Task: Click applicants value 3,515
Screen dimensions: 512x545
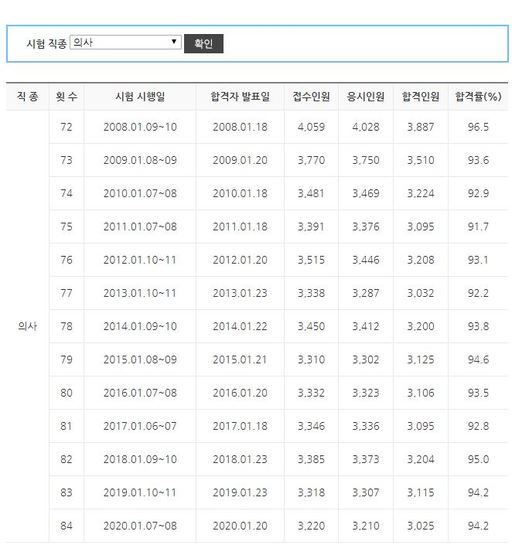Action: (x=311, y=260)
